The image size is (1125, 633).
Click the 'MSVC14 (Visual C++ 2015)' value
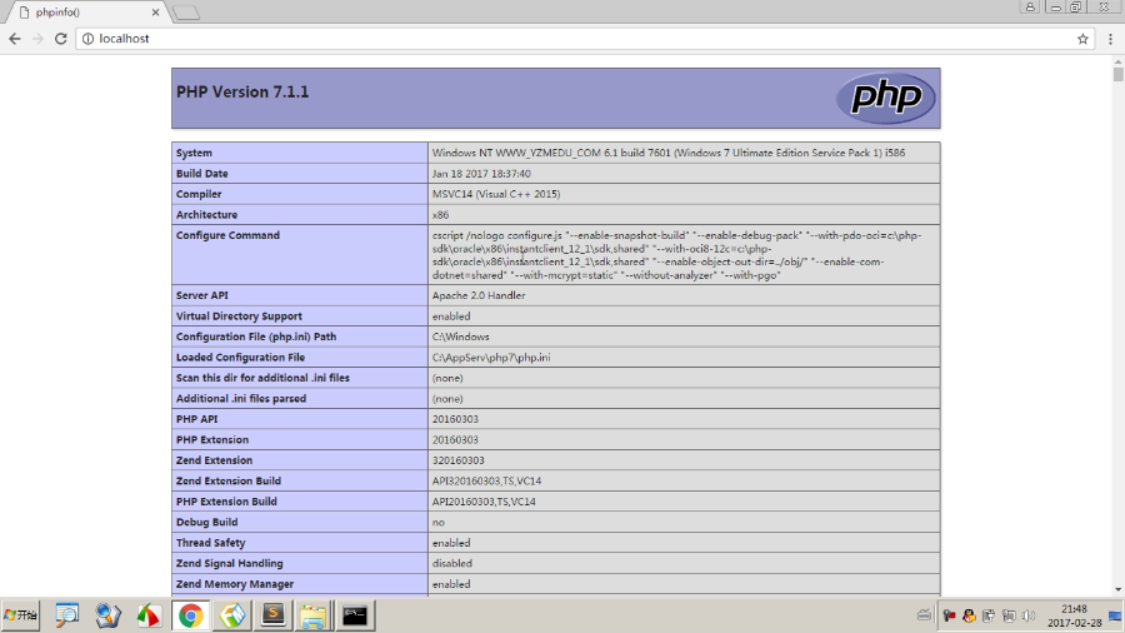click(496, 194)
